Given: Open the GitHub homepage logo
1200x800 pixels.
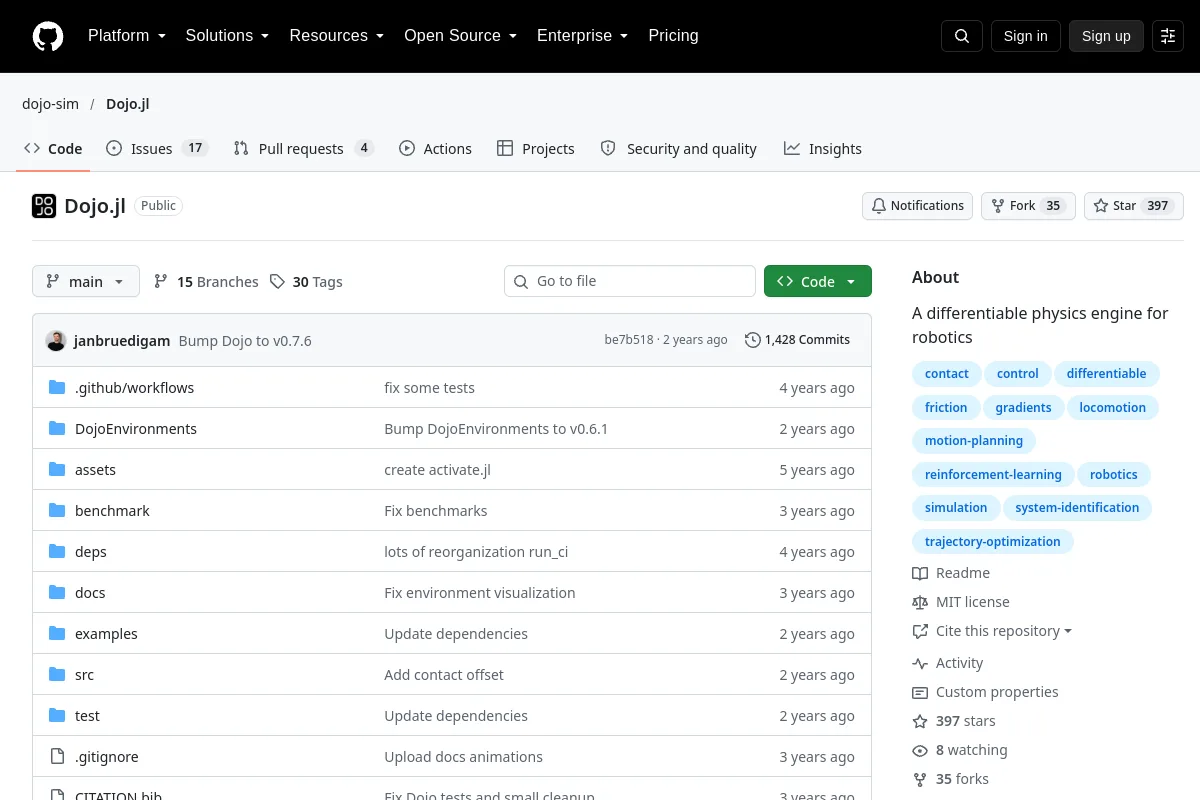Looking at the screenshot, I should [x=48, y=36].
